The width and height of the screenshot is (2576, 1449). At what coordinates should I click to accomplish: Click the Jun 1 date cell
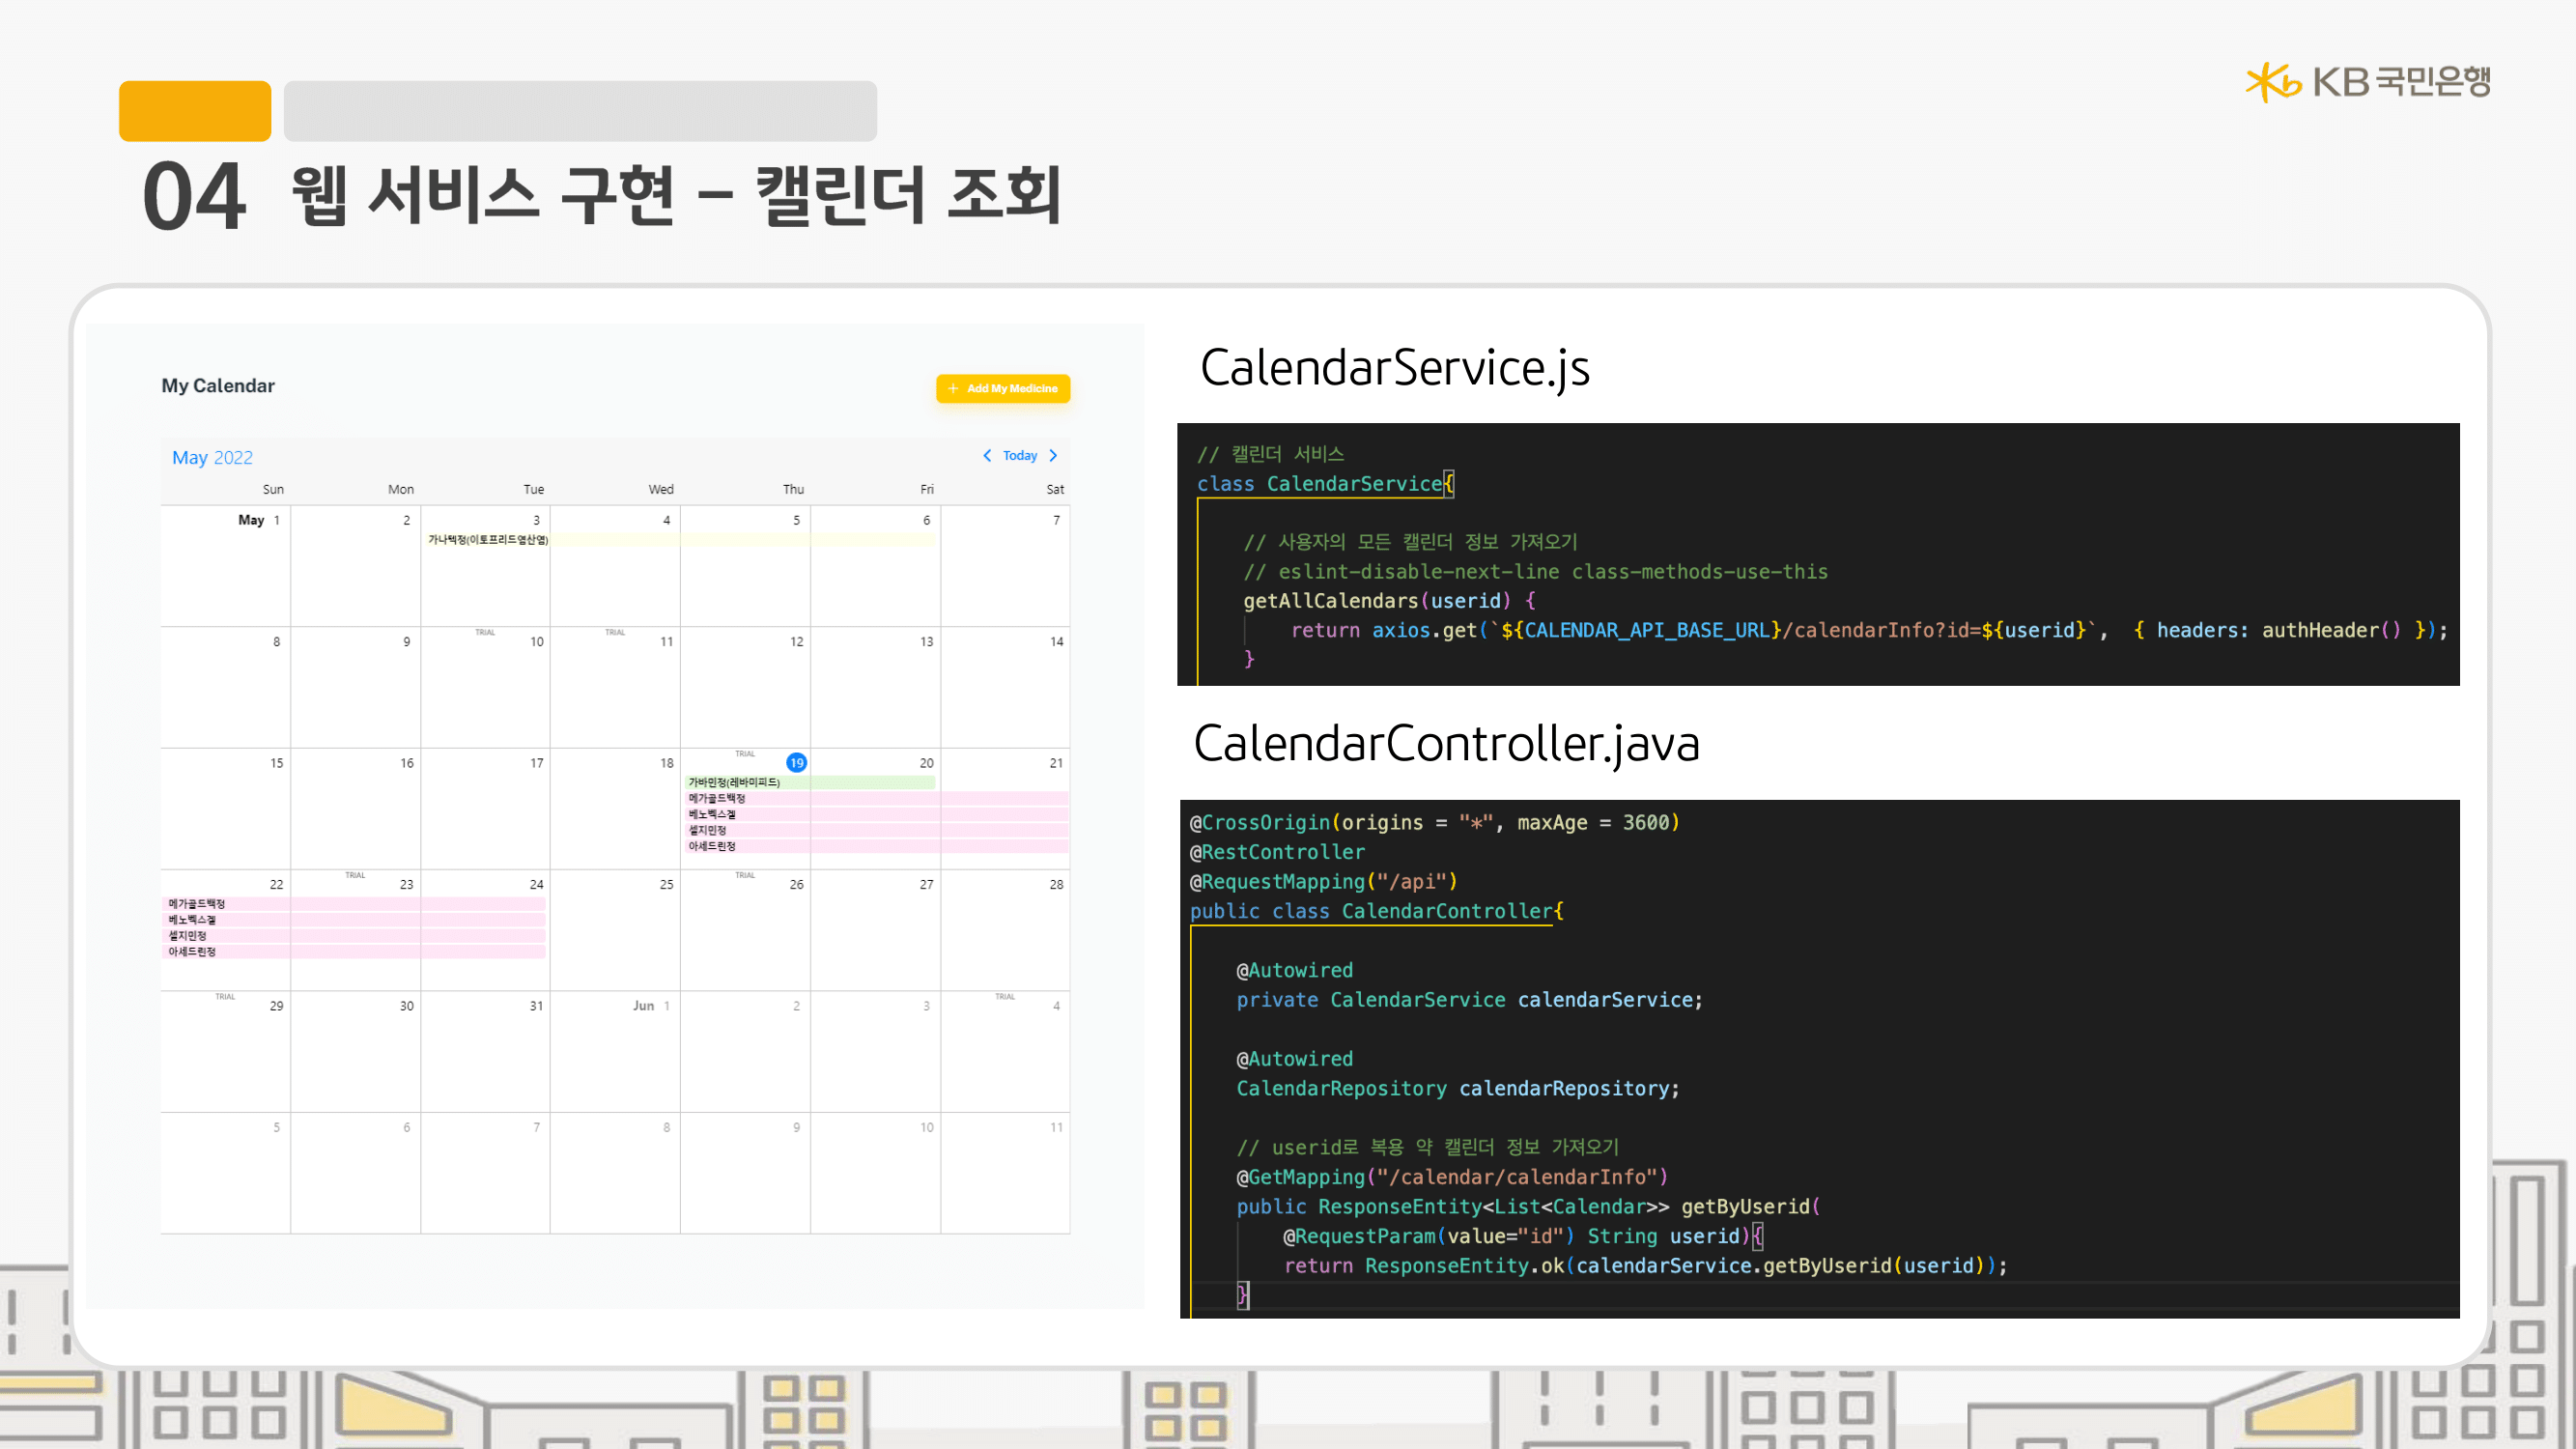pyautogui.click(x=615, y=1050)
